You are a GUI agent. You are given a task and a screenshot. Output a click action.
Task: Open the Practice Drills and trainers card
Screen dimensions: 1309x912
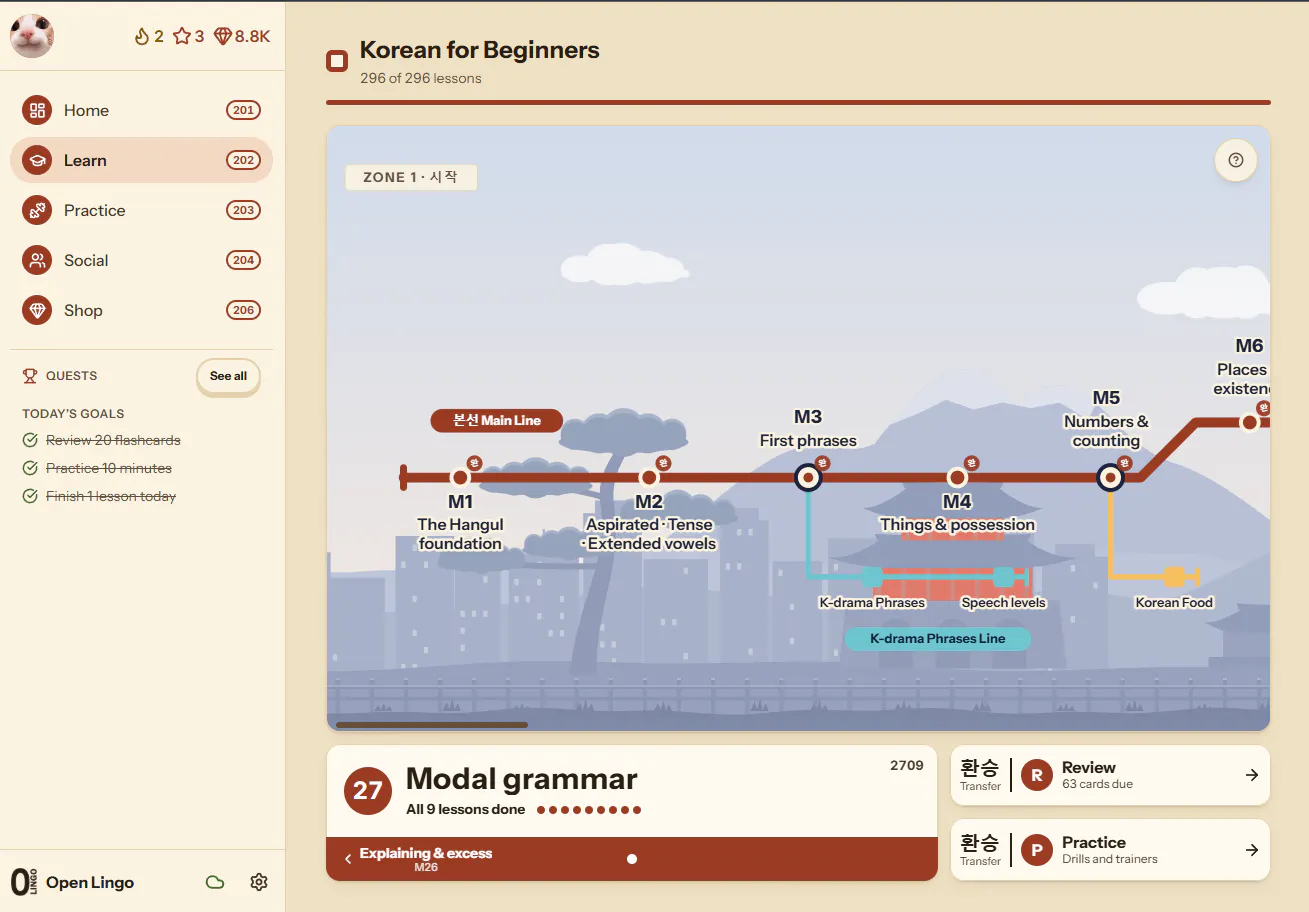click(1110, 850)
